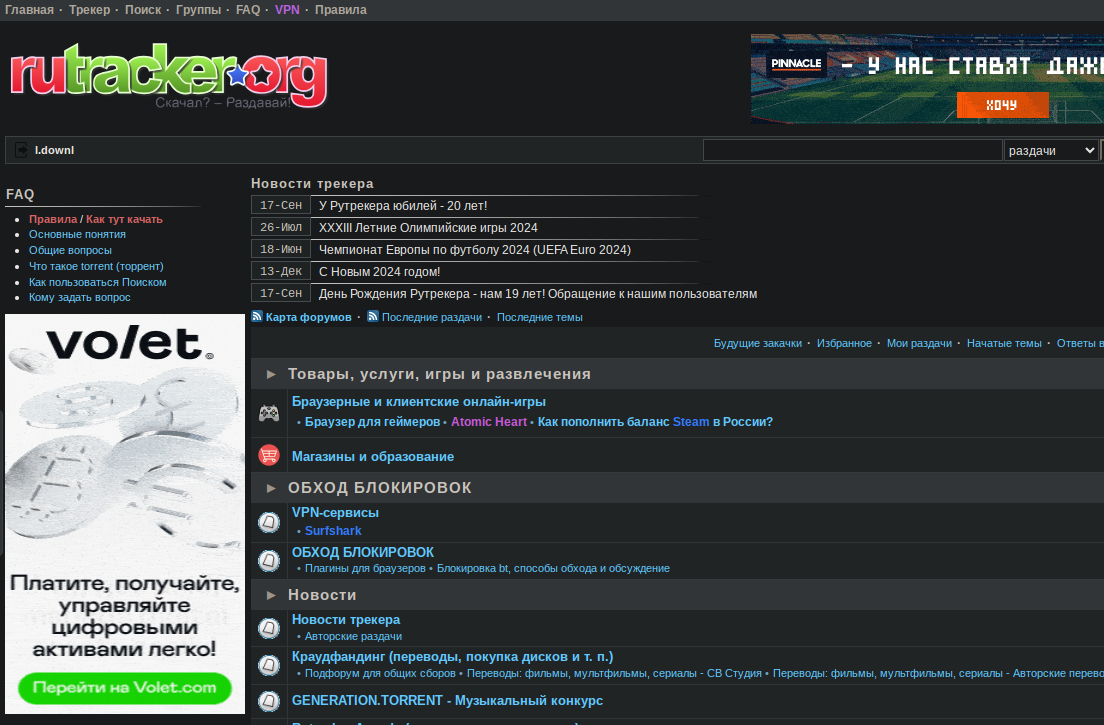Viewport: 1104px width, 725px height.
Task: Open the раздачи search type dropdown
Action: [x=1051, y=151]
